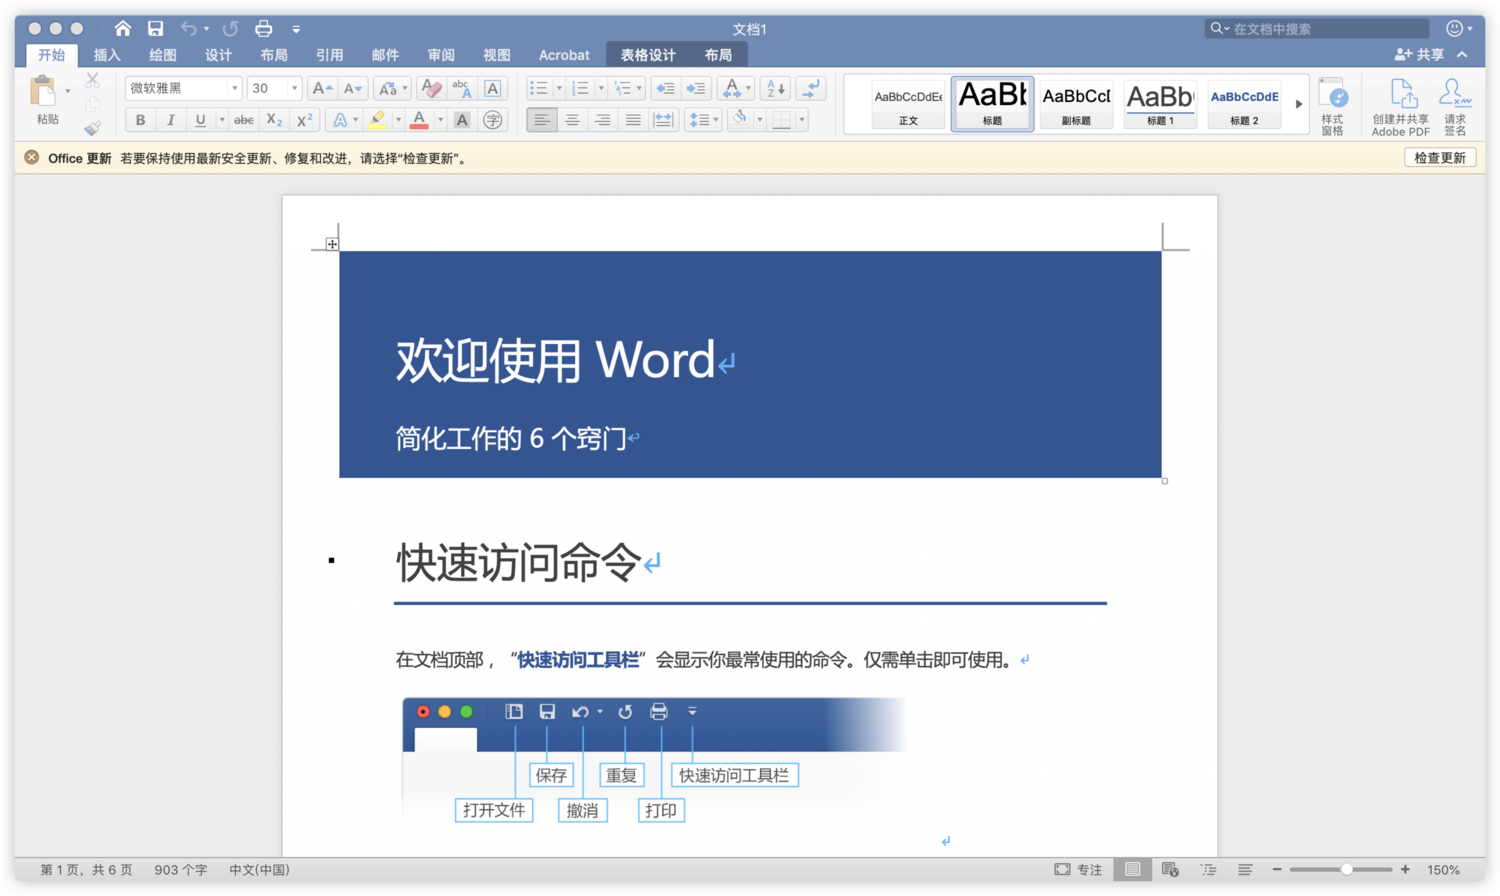
Task: Switch to web layout view icon
Action: [x=1170, y=870]
